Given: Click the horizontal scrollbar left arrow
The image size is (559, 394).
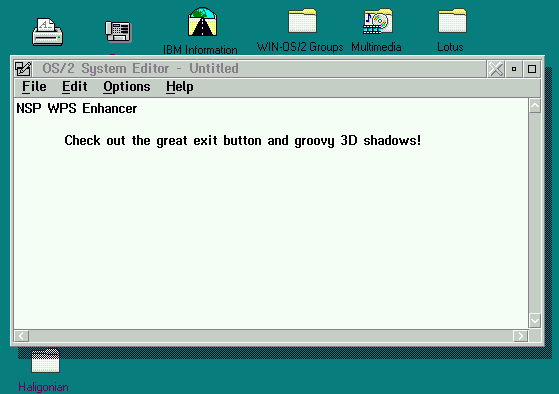Looking at the screenshot, I should click(22, 336).
